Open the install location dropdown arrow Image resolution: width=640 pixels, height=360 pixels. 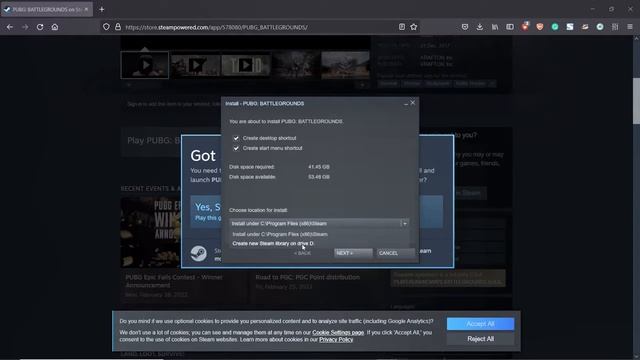404,223
